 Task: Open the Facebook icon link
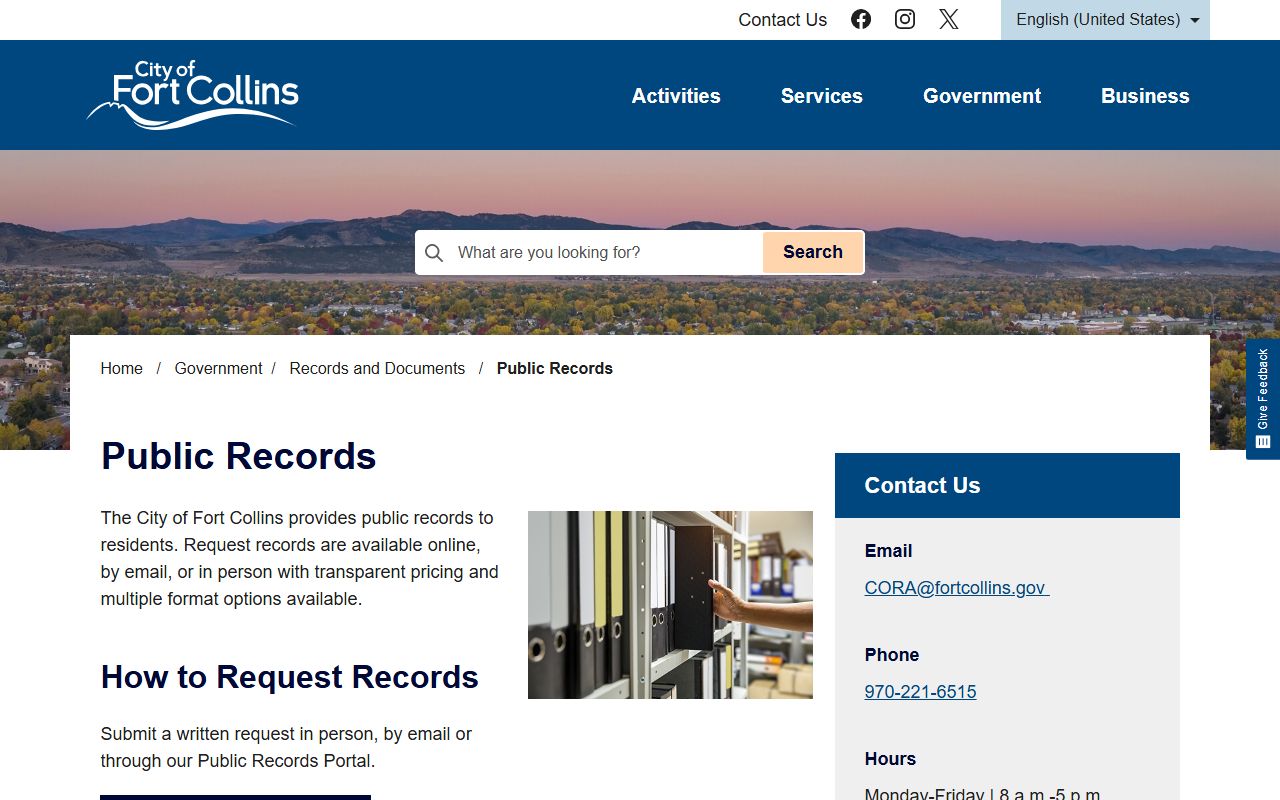(861, 19)
